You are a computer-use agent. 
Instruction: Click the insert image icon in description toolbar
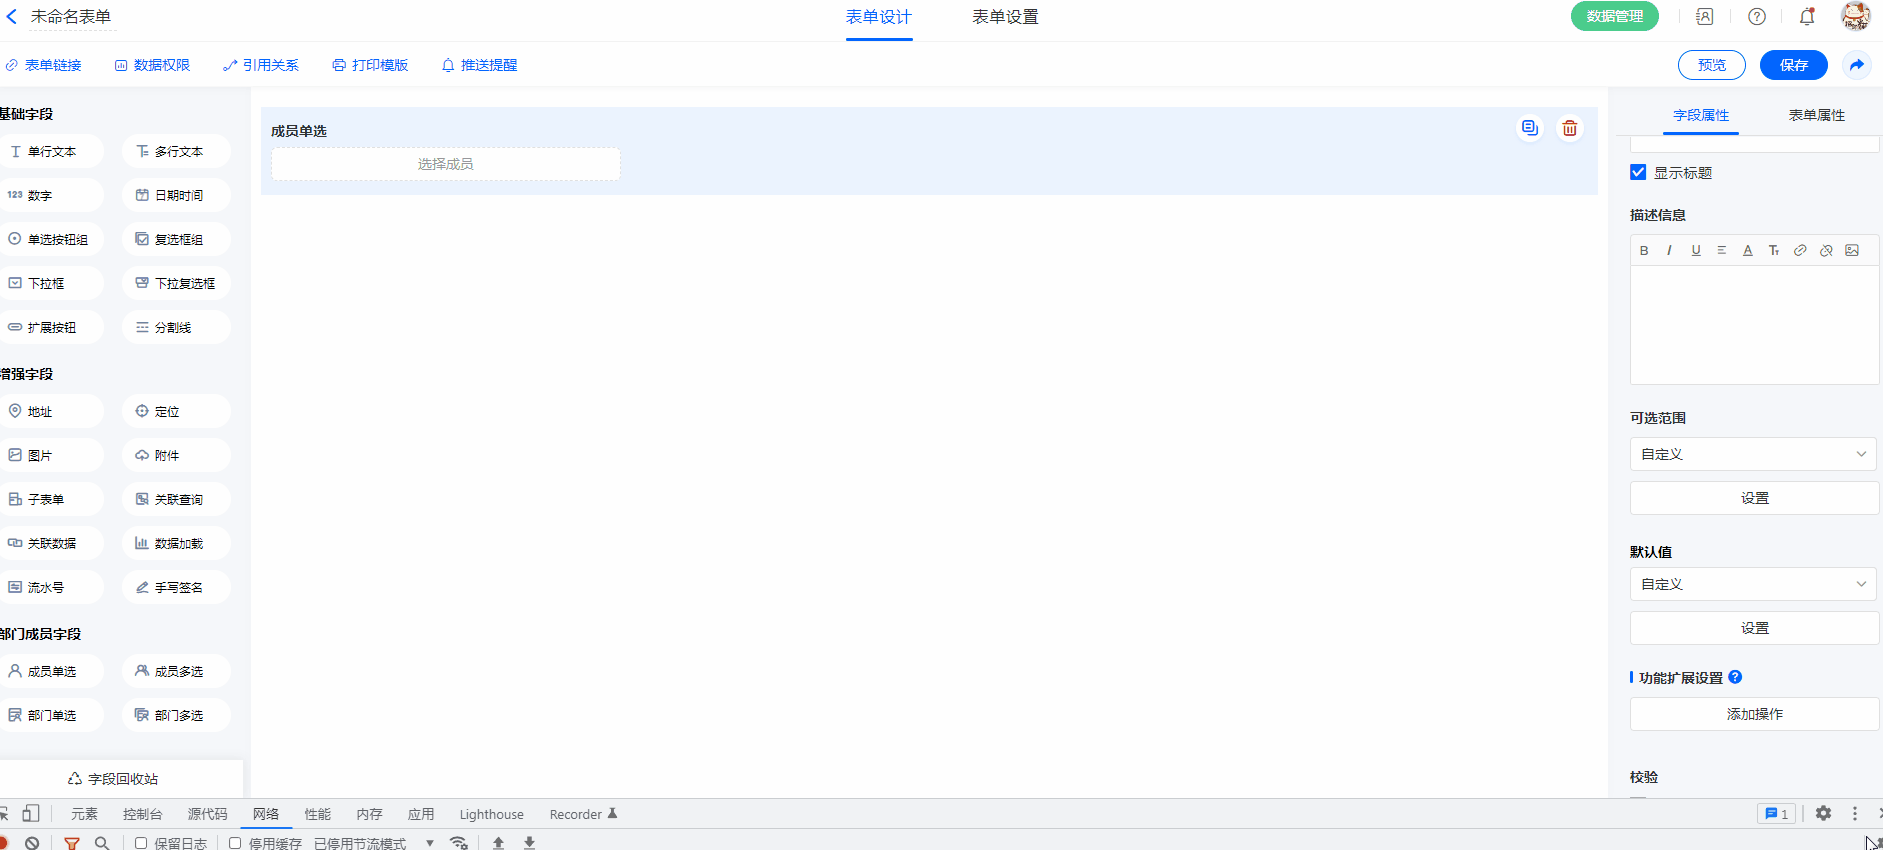(x=1852, y=251)
